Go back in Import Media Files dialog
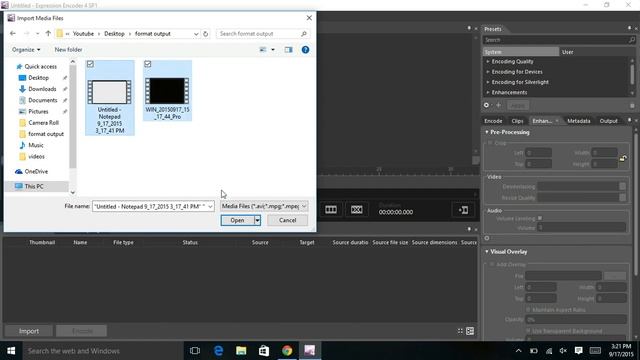Image resolution: width=640 pixels, height=360 pixels. point(13,33)
